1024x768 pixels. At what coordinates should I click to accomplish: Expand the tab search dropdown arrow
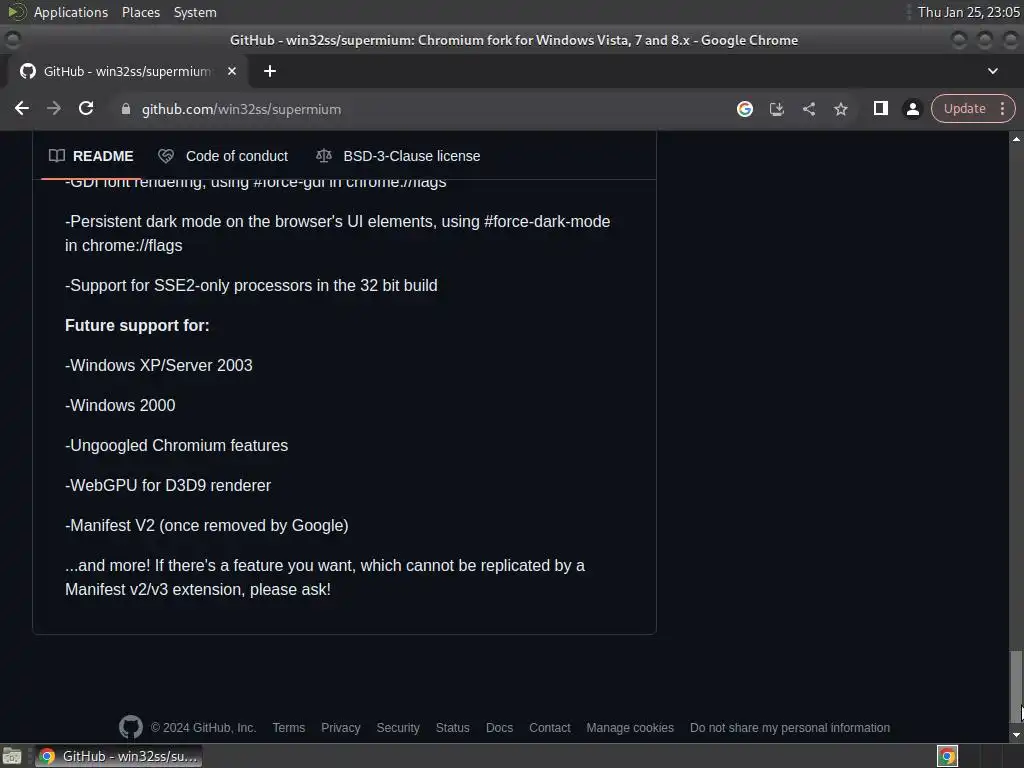(993, 71)
